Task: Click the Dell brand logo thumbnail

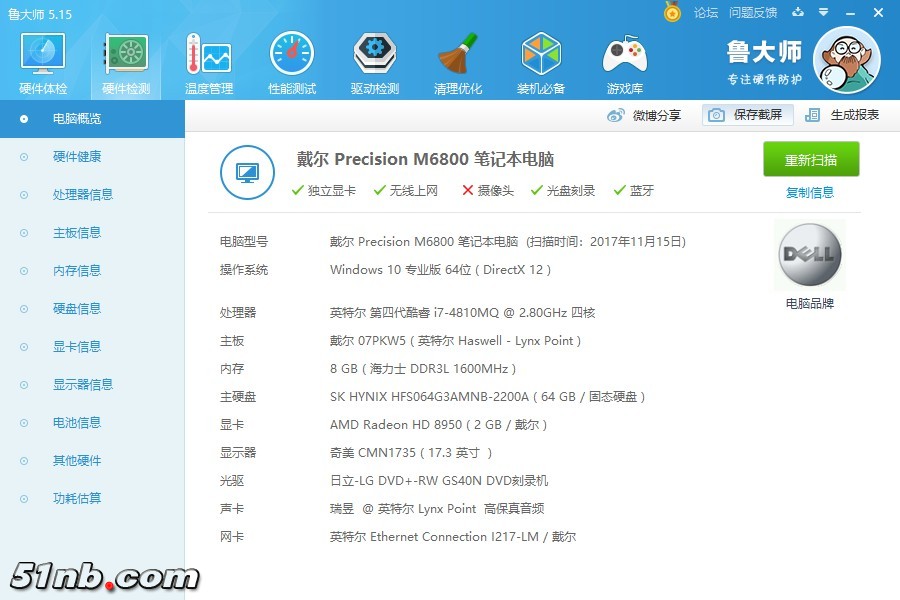Action: tap(809, 256)
